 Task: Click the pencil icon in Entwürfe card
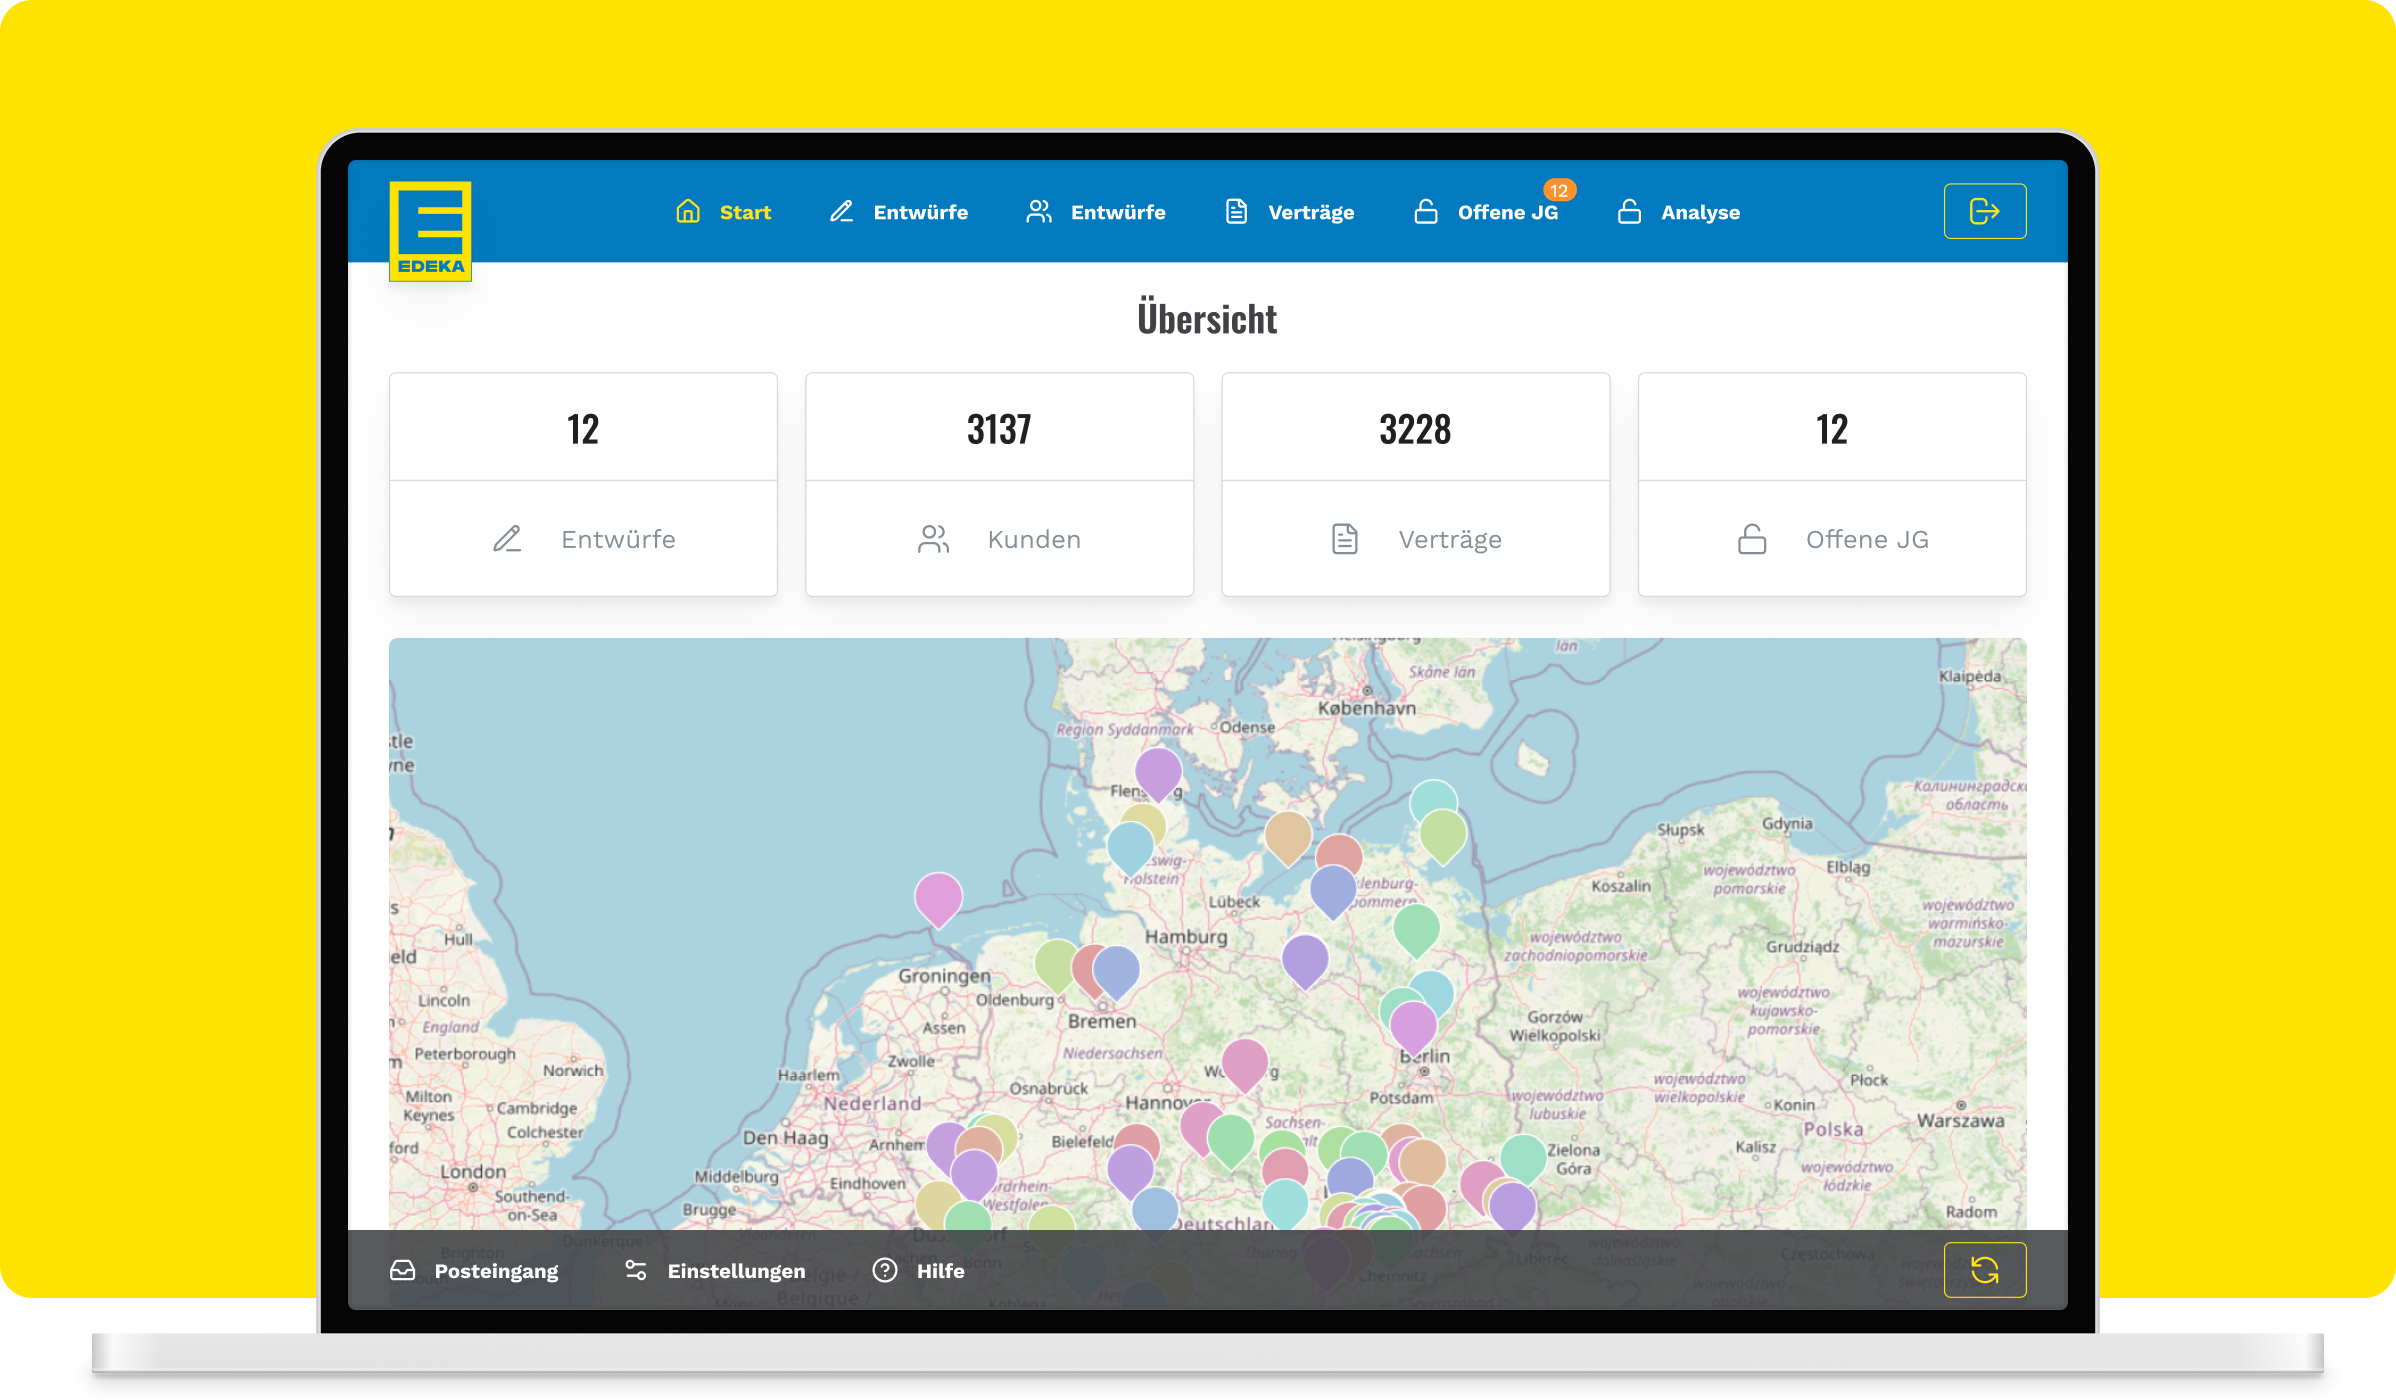tap(507, 539)
